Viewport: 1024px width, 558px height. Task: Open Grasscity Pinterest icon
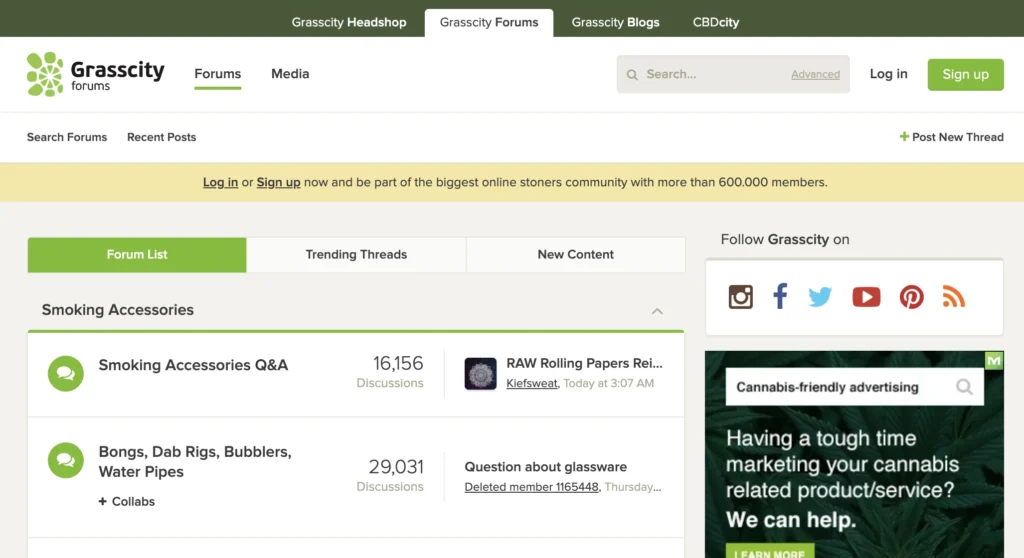[912, 297]
